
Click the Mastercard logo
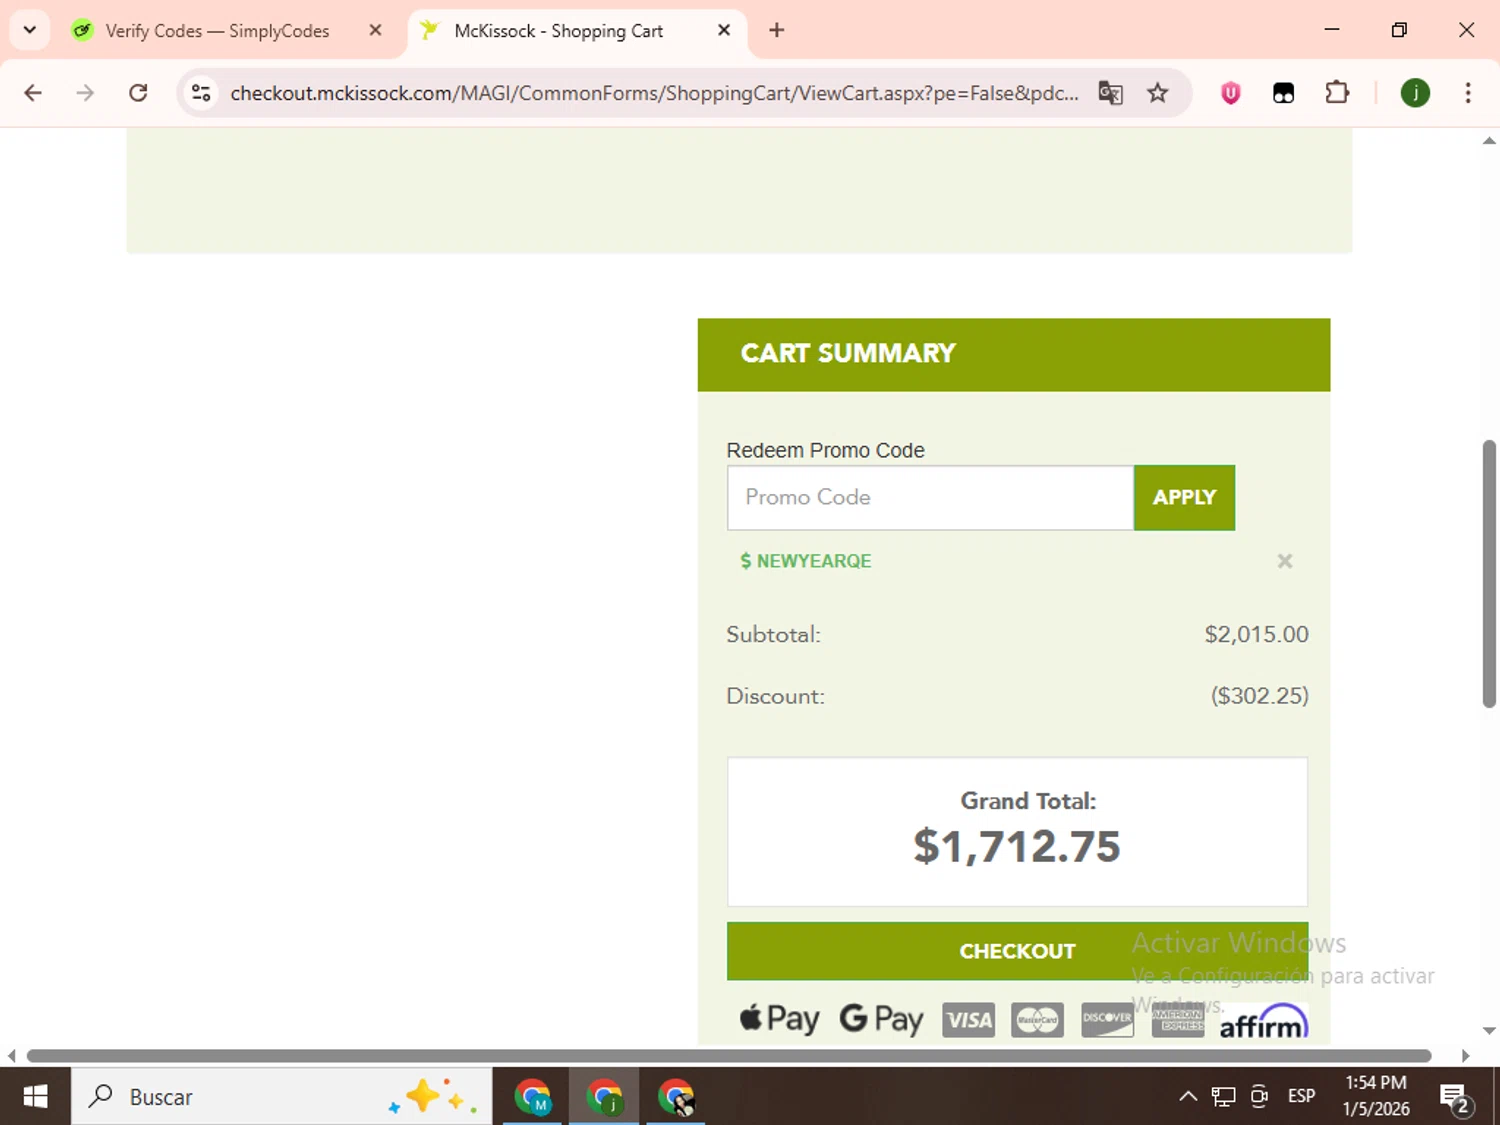click(1037, 1020)
